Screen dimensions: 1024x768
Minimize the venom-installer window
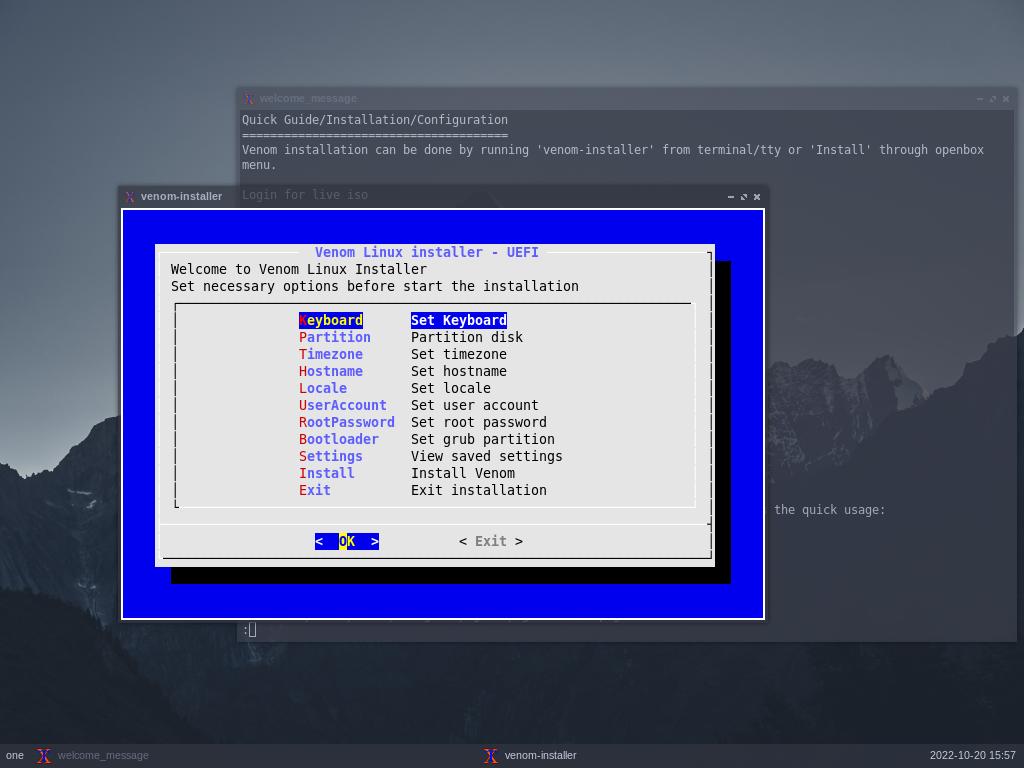[x=731, y=197]
